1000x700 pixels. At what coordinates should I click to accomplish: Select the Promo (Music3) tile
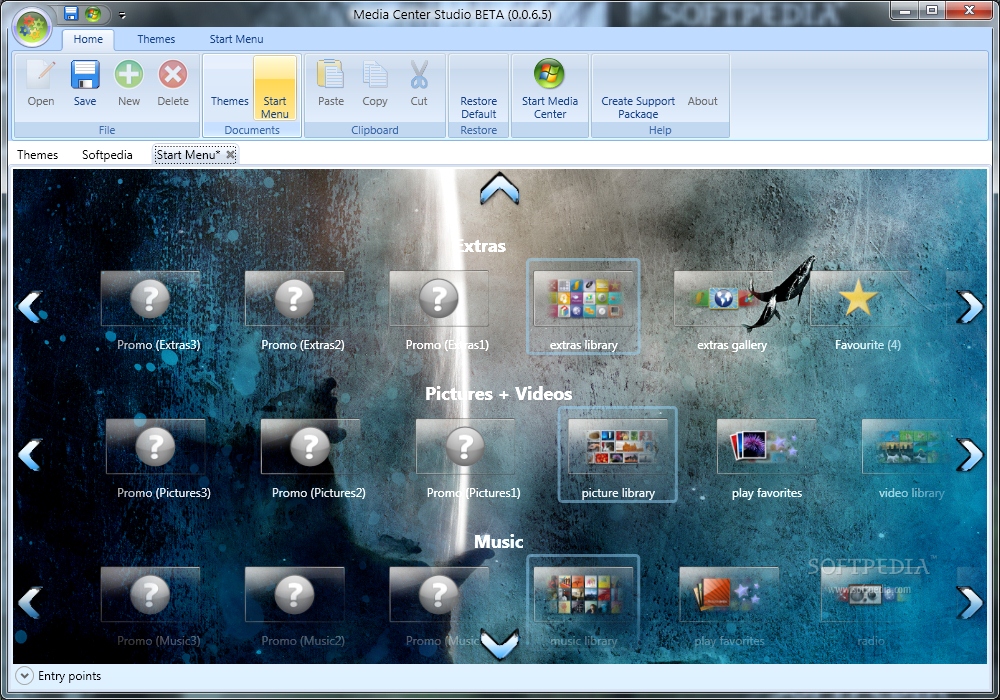151,607
